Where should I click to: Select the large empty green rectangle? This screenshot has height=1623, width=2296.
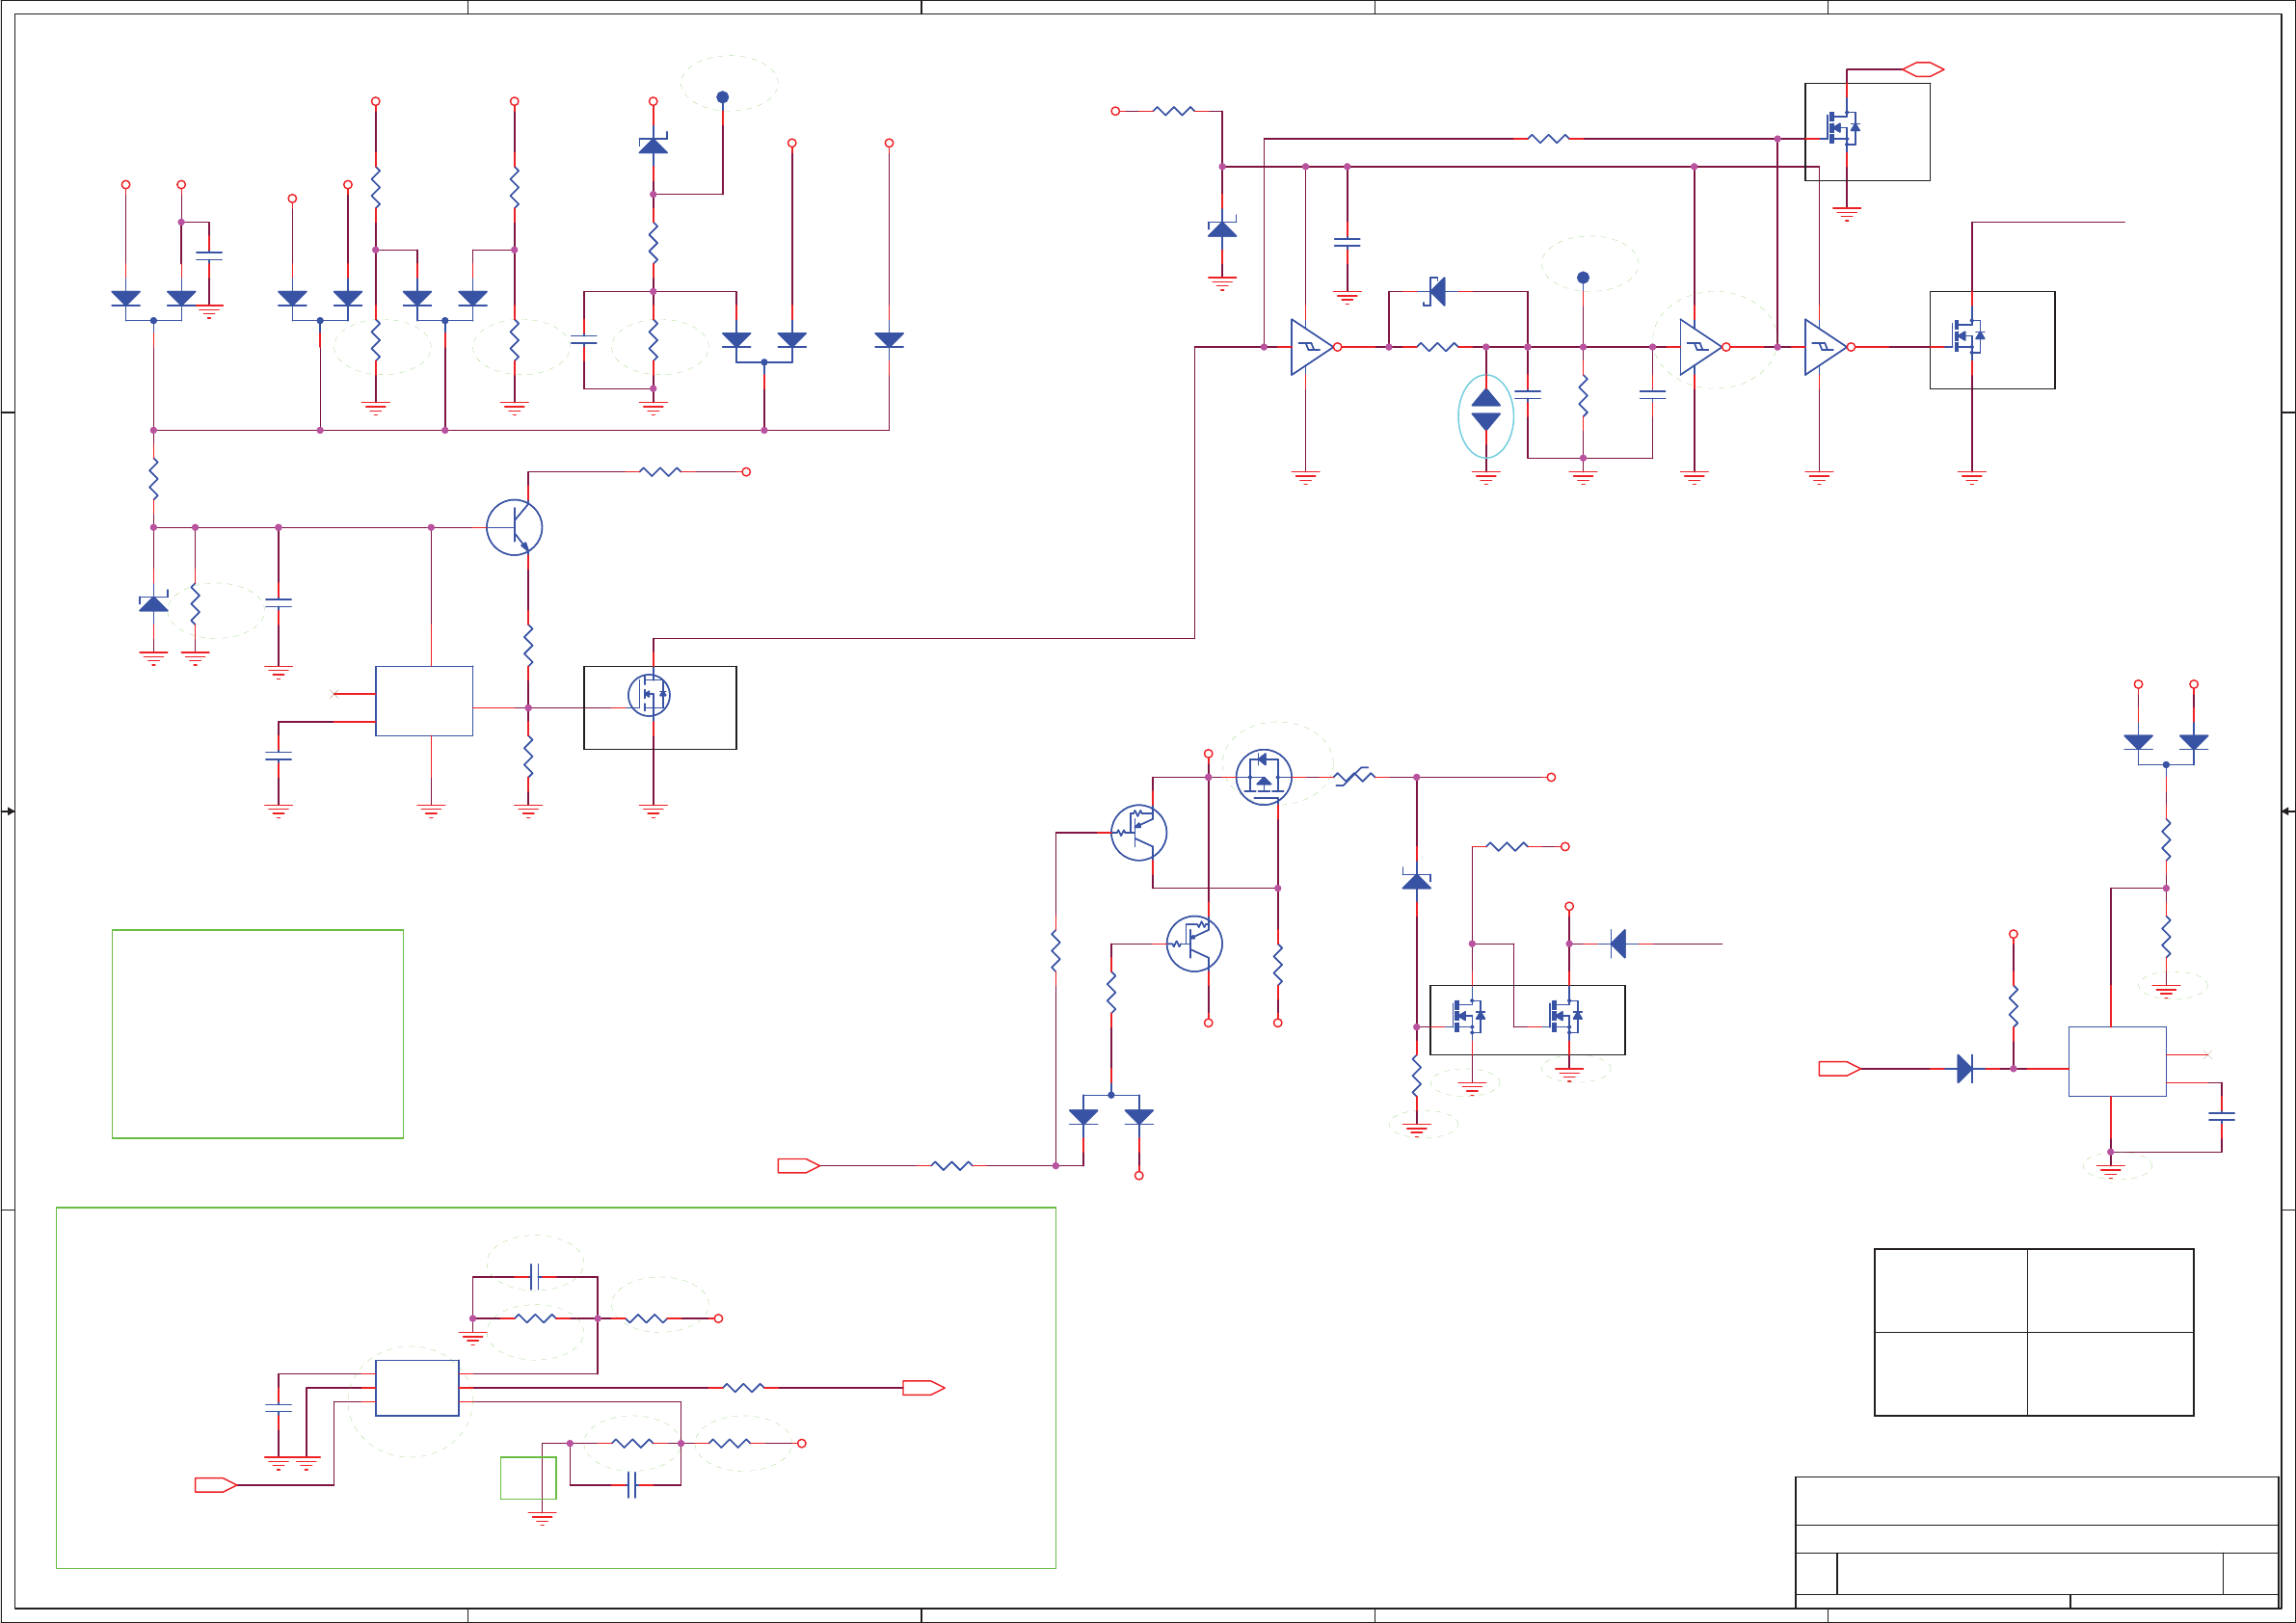257,1033
